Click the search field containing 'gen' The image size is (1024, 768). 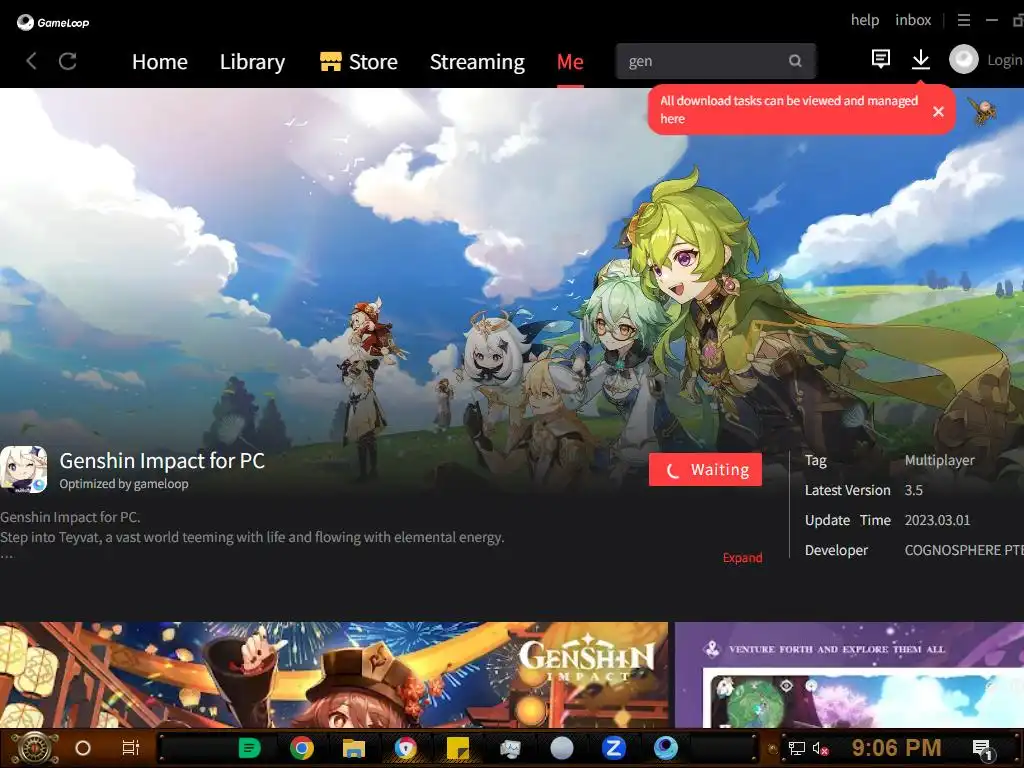(716, 61)
